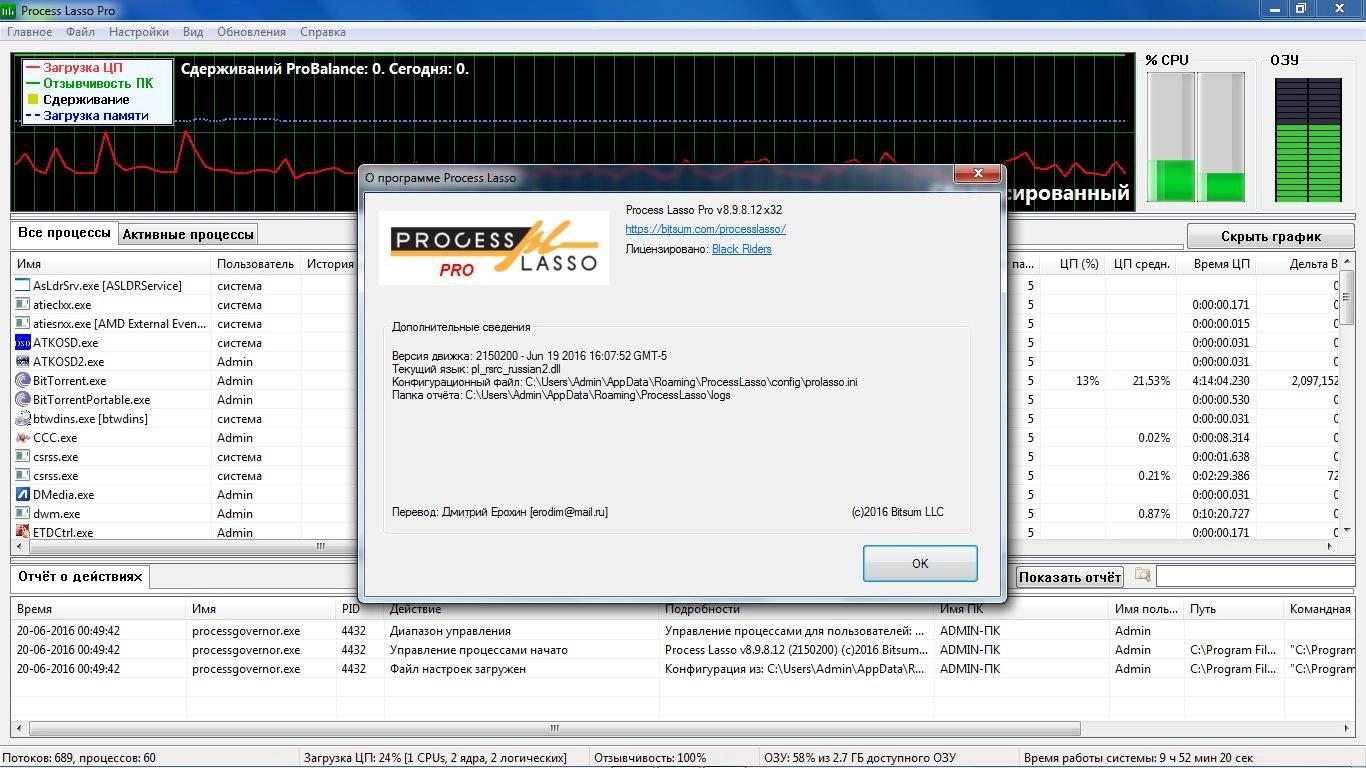Click the log folder icon beside Показать отчёт

1142,576
